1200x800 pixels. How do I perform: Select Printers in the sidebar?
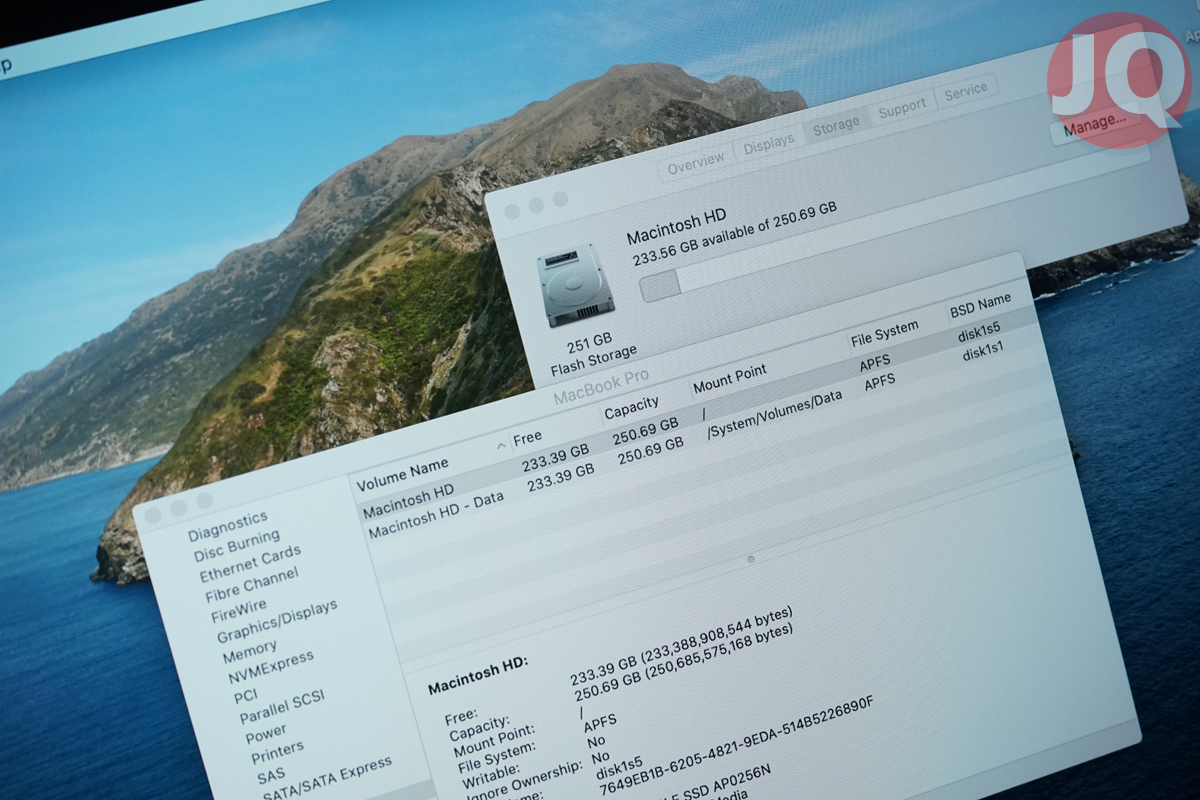click(278, 750)
